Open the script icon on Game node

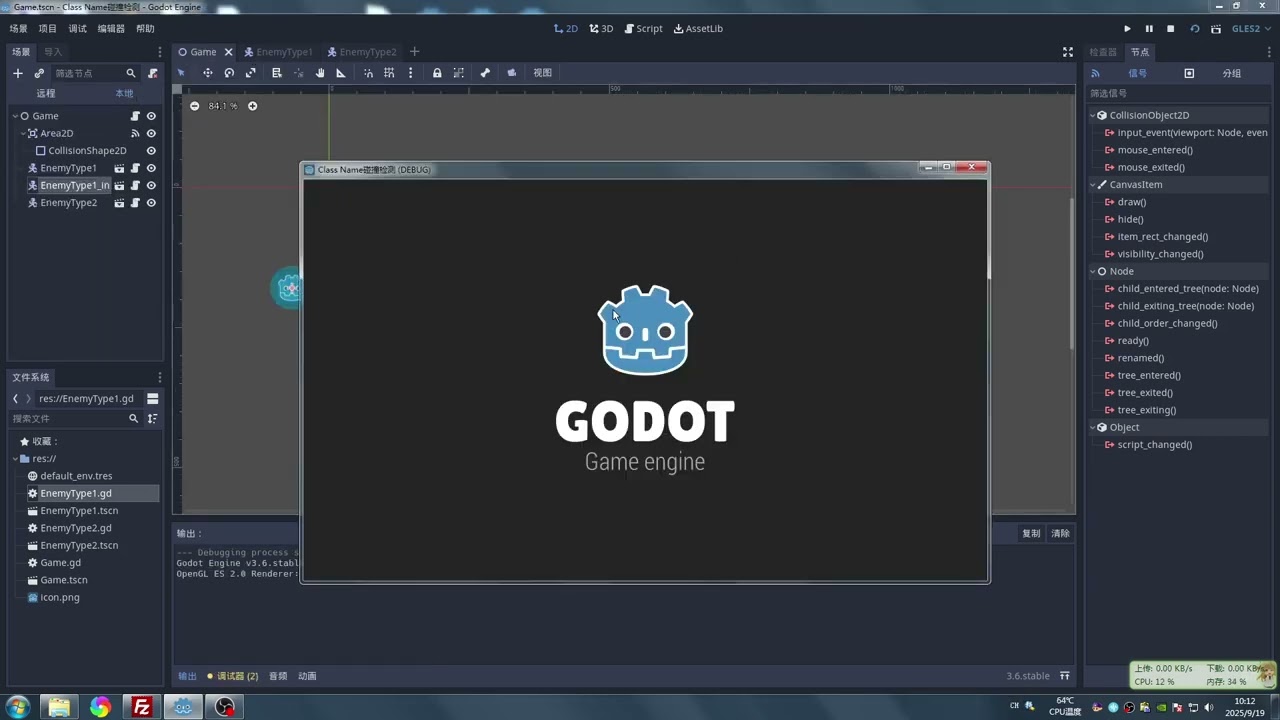tap(135, 116)
